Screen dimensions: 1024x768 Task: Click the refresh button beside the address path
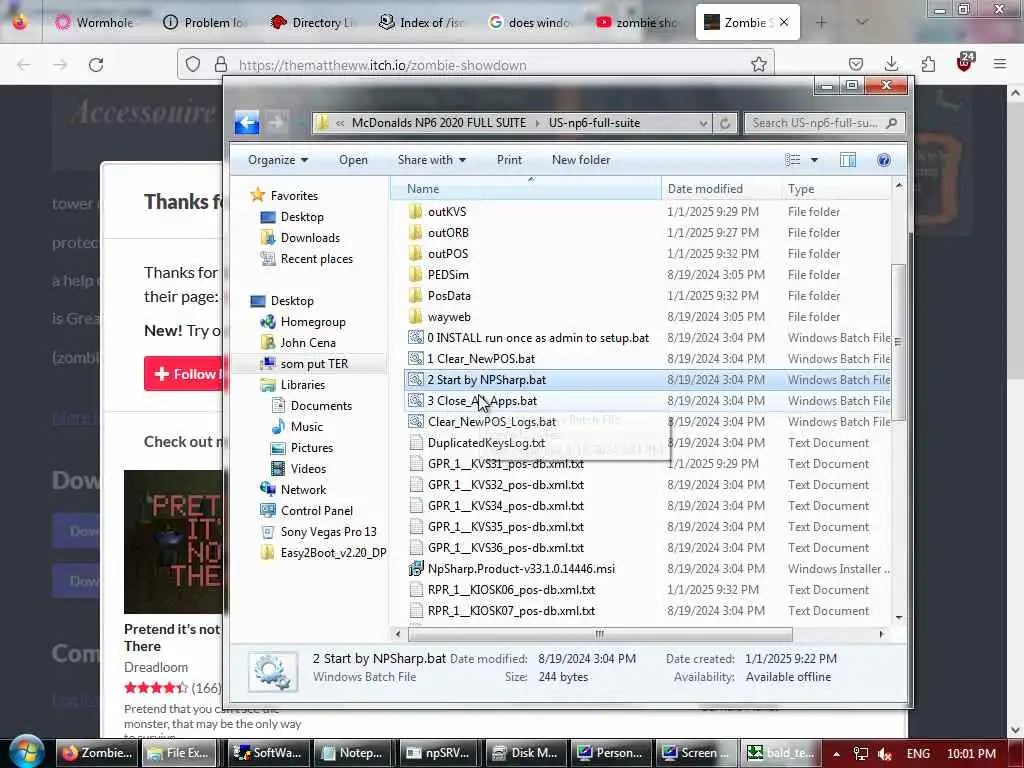pos(725,123)
